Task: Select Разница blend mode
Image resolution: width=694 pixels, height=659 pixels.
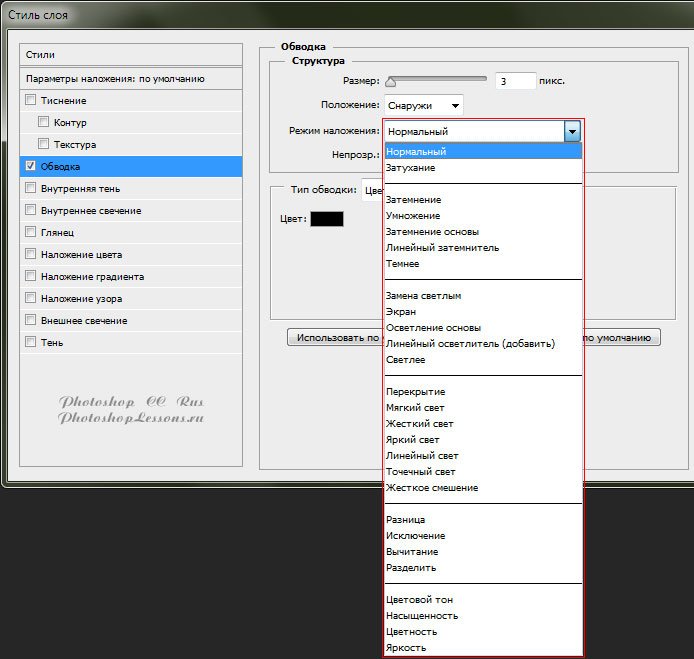Action: coord(405,520)
